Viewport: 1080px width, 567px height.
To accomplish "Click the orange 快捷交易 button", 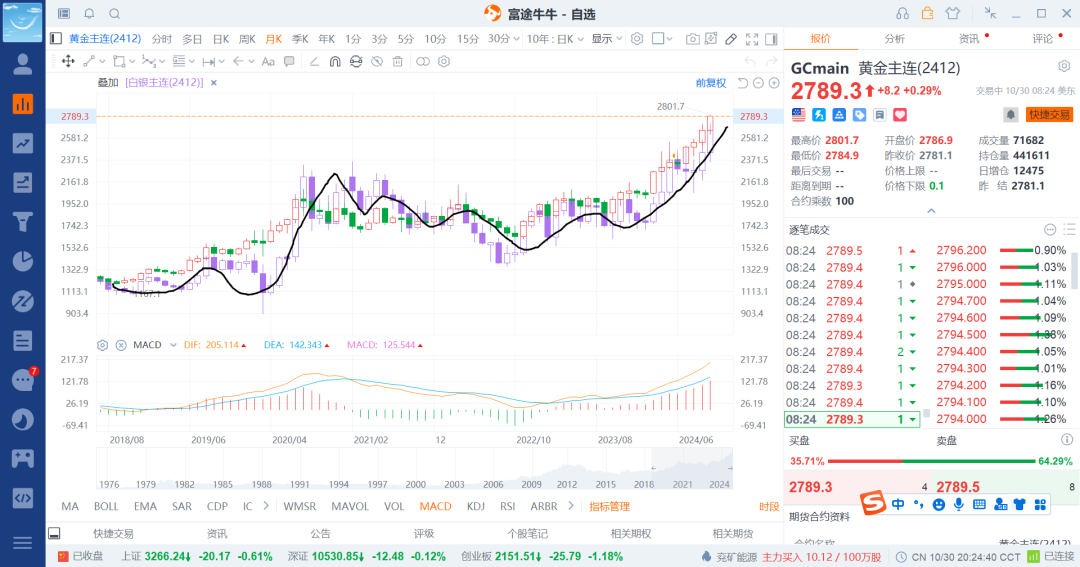I will pos(1048,114).
